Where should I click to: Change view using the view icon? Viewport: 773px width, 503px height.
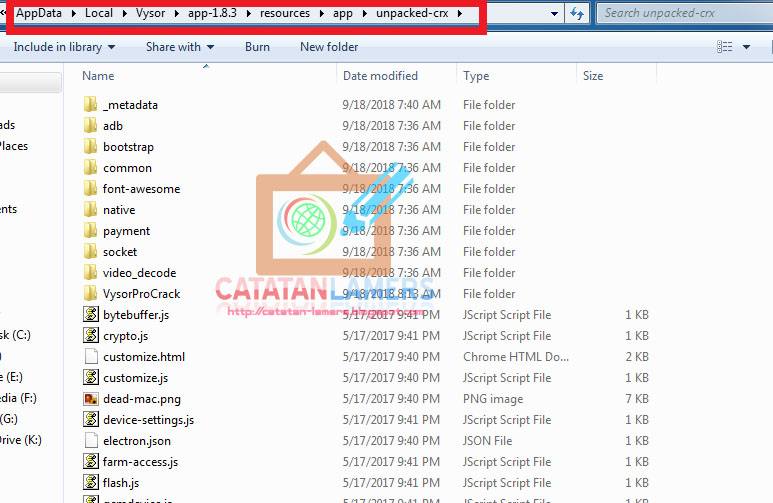pyautogui.click(x=724, y=47)
